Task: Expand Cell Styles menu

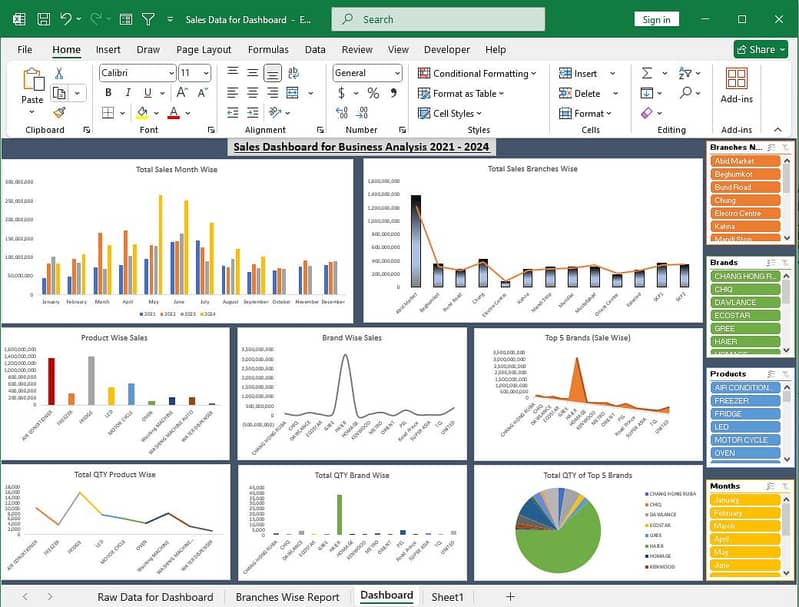Action: [x=450, y=113]
